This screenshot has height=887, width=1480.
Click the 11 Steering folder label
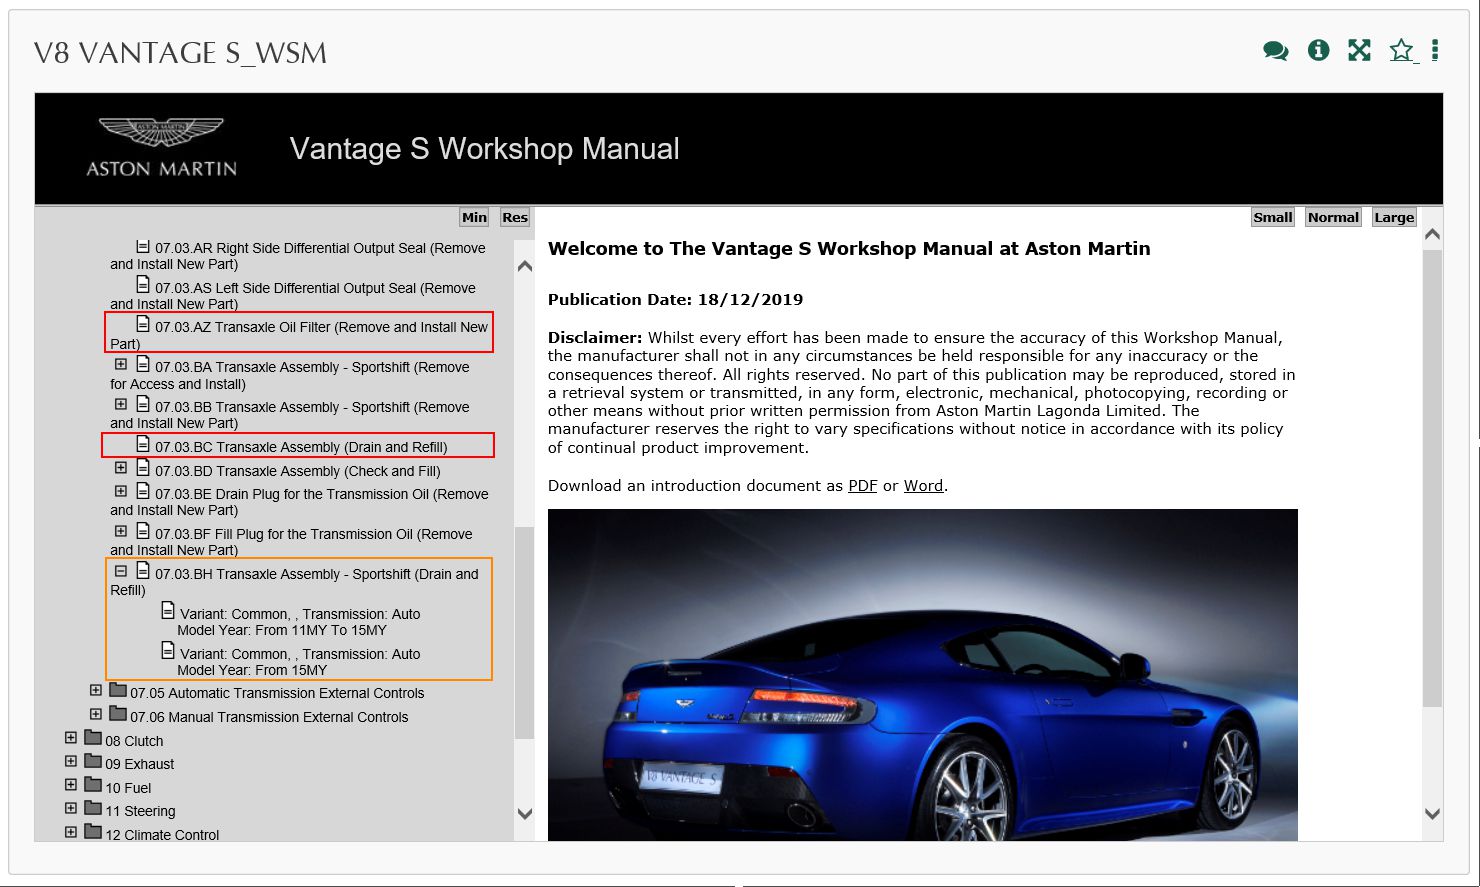click(140, 811)
